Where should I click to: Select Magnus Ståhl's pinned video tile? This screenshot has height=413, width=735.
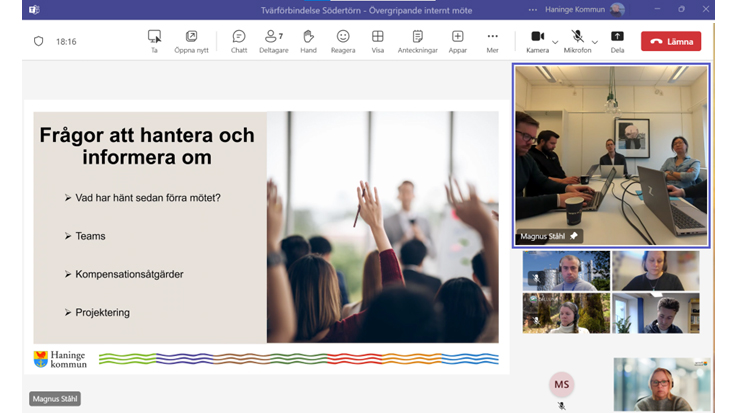pyautogui.click(x=611, y=155)
